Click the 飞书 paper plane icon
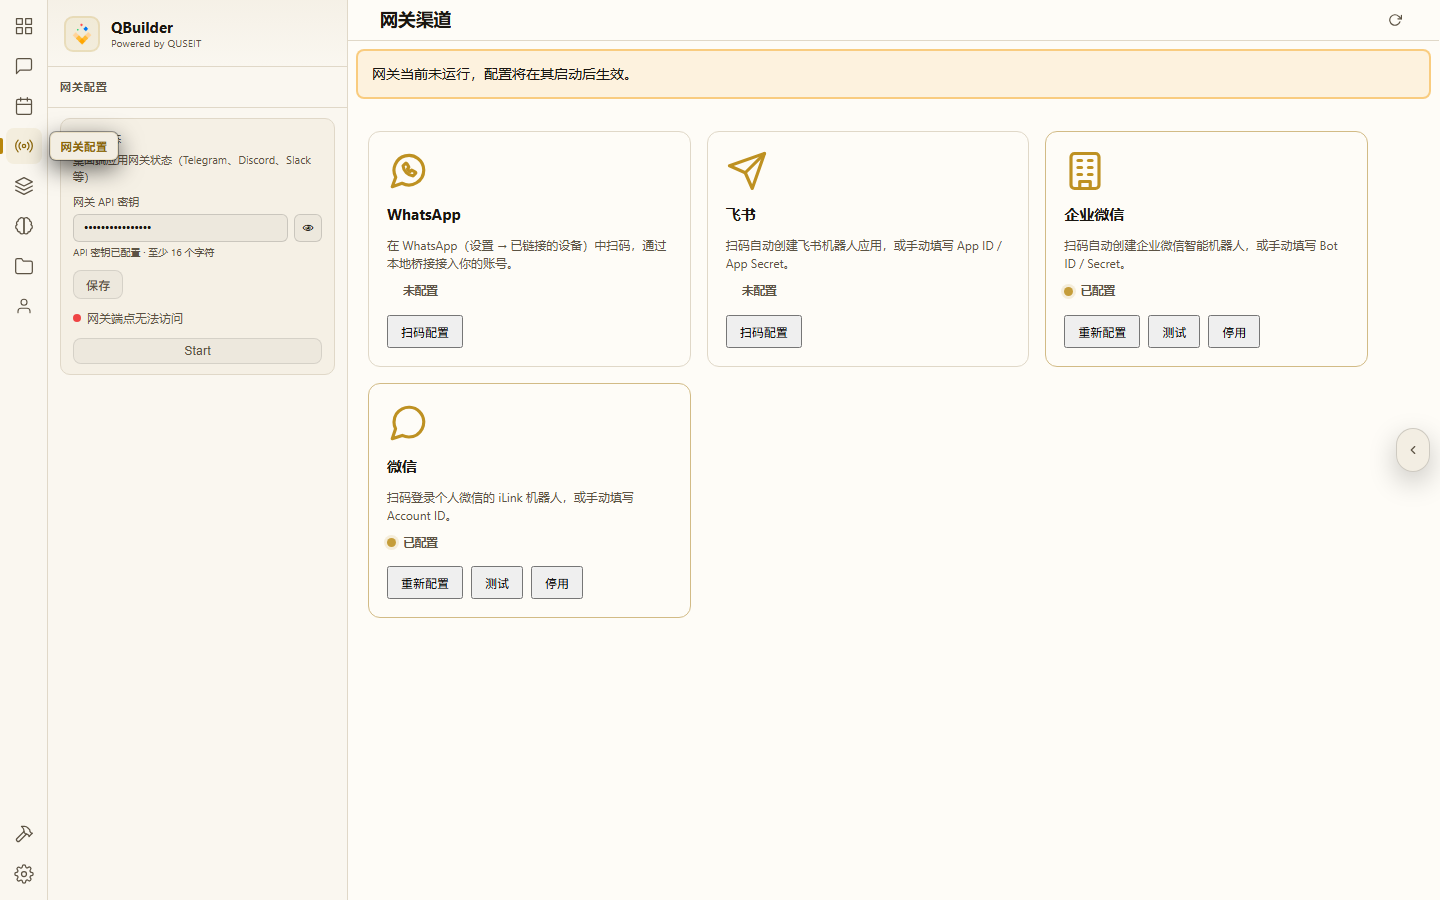1440x900 pixels. [x=747, y=171]
